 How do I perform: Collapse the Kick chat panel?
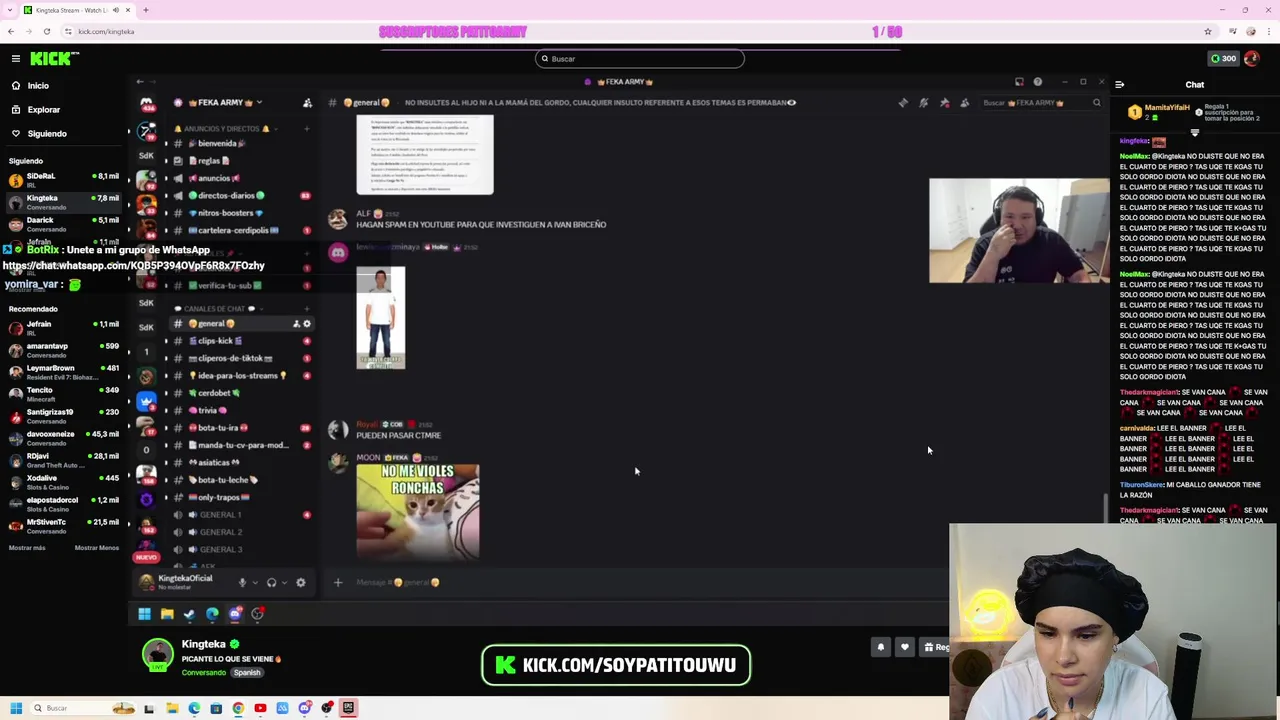1119,85
